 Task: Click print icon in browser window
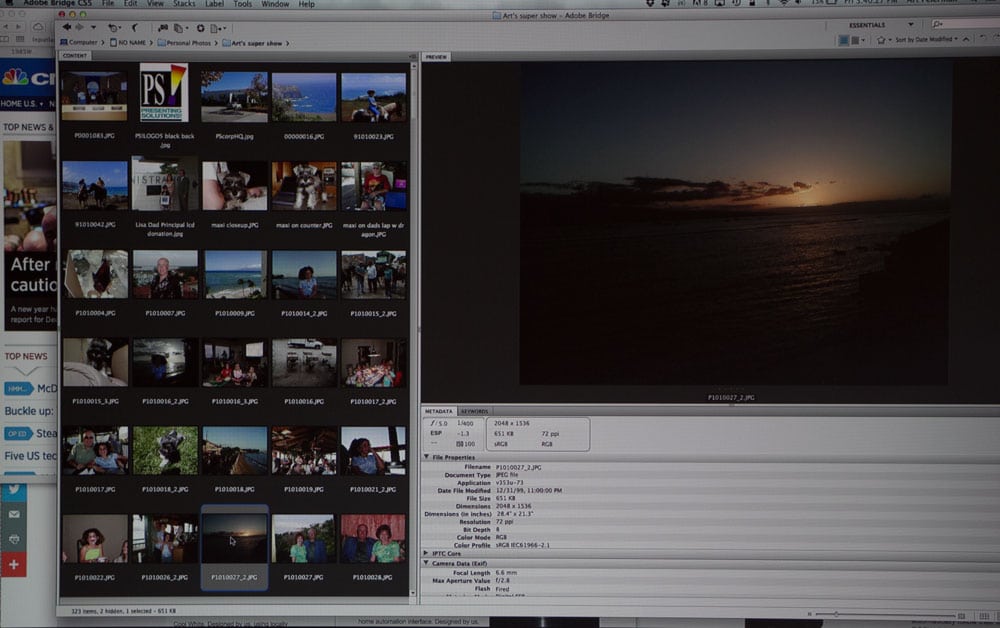click(13, 539)
